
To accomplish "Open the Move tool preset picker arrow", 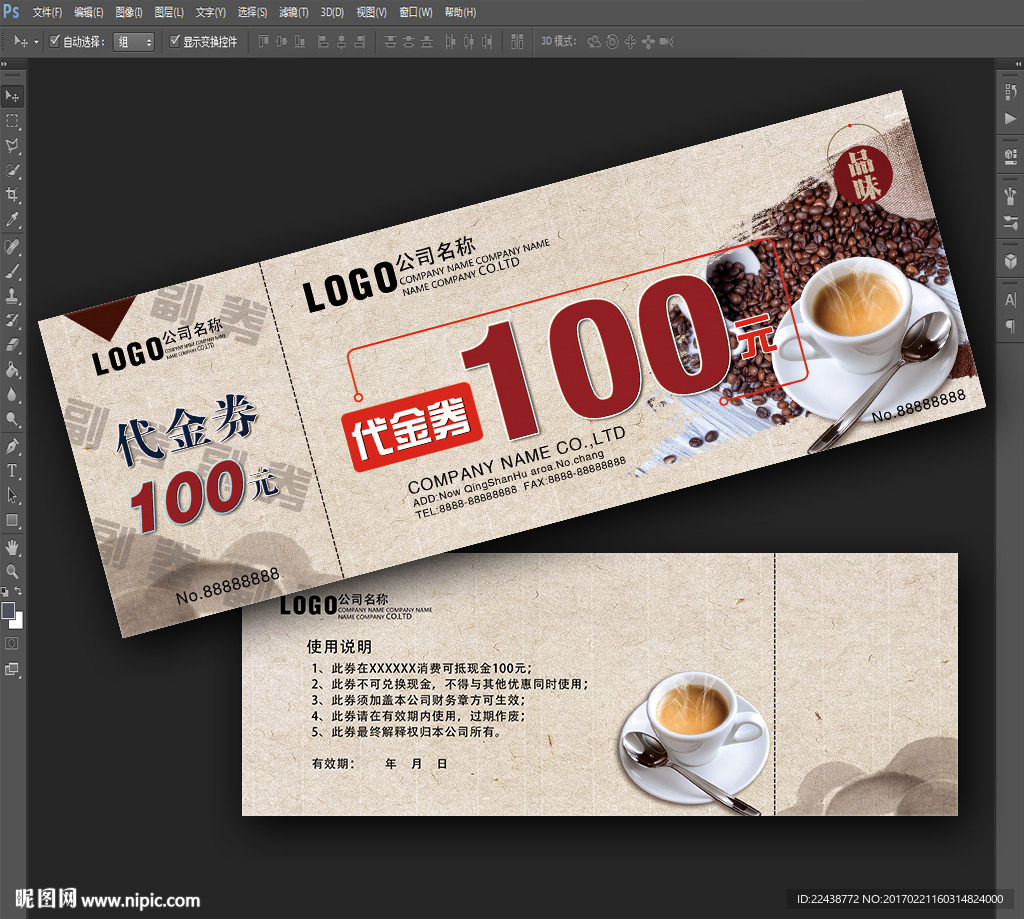I will click(37, 42).
